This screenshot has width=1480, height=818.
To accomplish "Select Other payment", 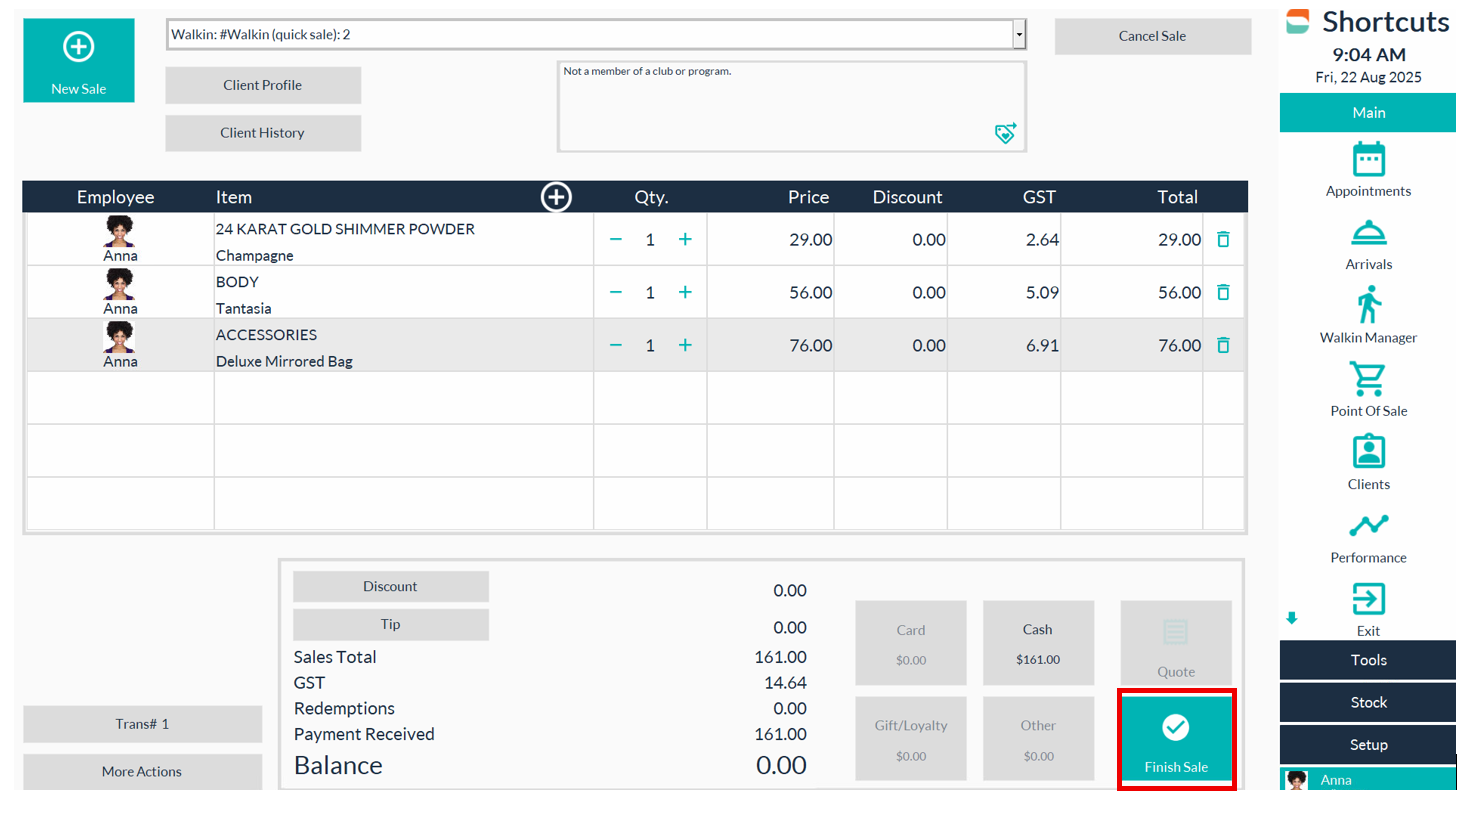I will pyautogui.click(x=1038, y=739).
